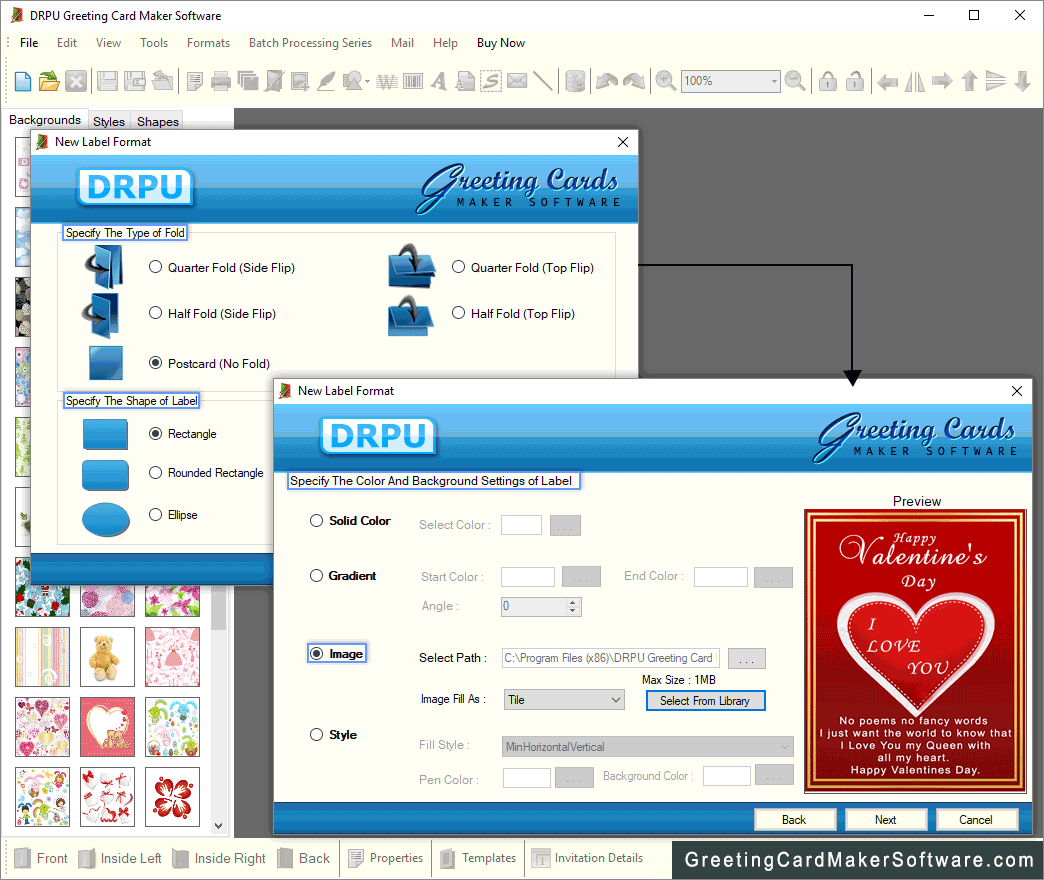
Task: Click the database cylinder toolbar icon
Action: pyautogui.click(x=575, y=81)
